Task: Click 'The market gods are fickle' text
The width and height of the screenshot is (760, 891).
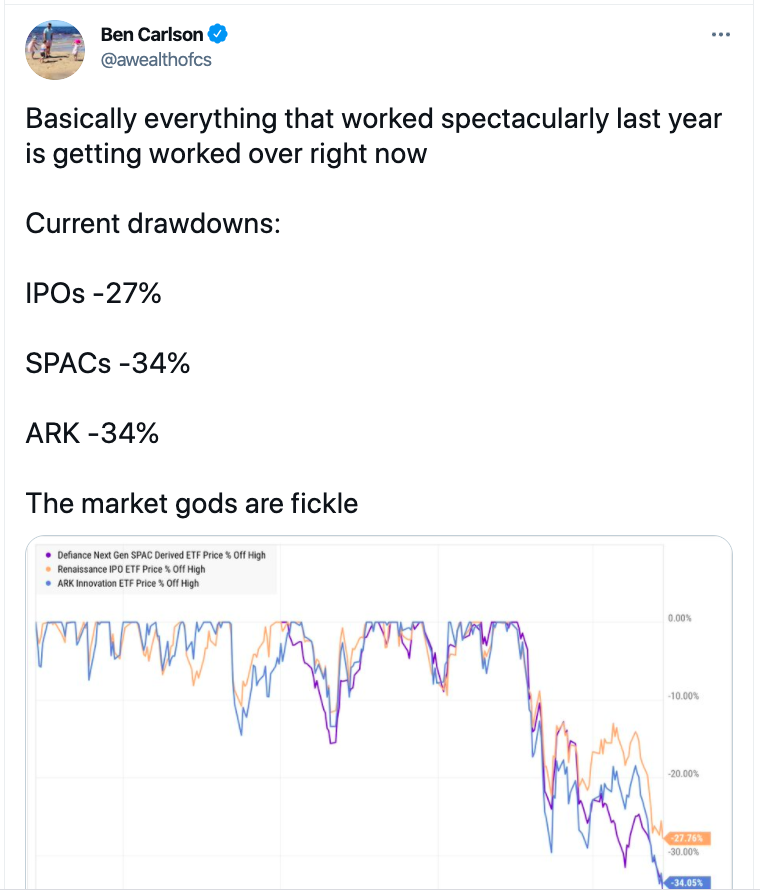Action: [192, 502]
